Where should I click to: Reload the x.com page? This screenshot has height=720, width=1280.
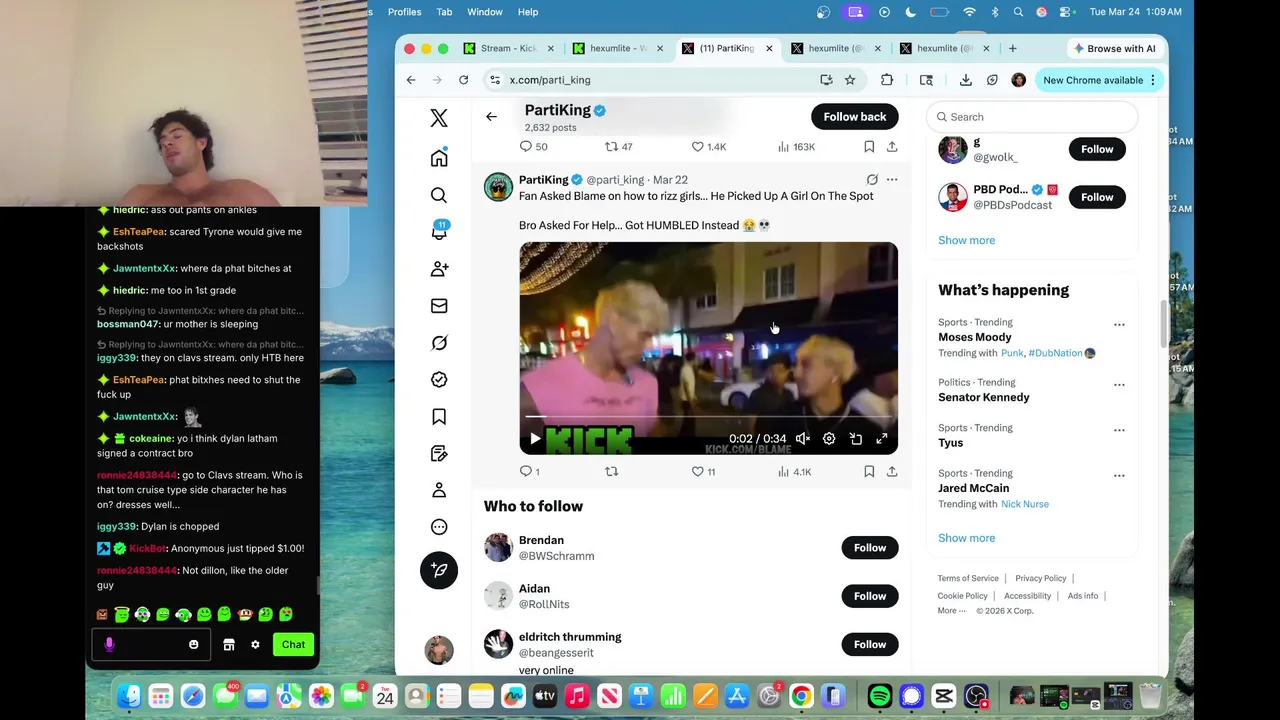pyautogui.click(x=463, y=80)
